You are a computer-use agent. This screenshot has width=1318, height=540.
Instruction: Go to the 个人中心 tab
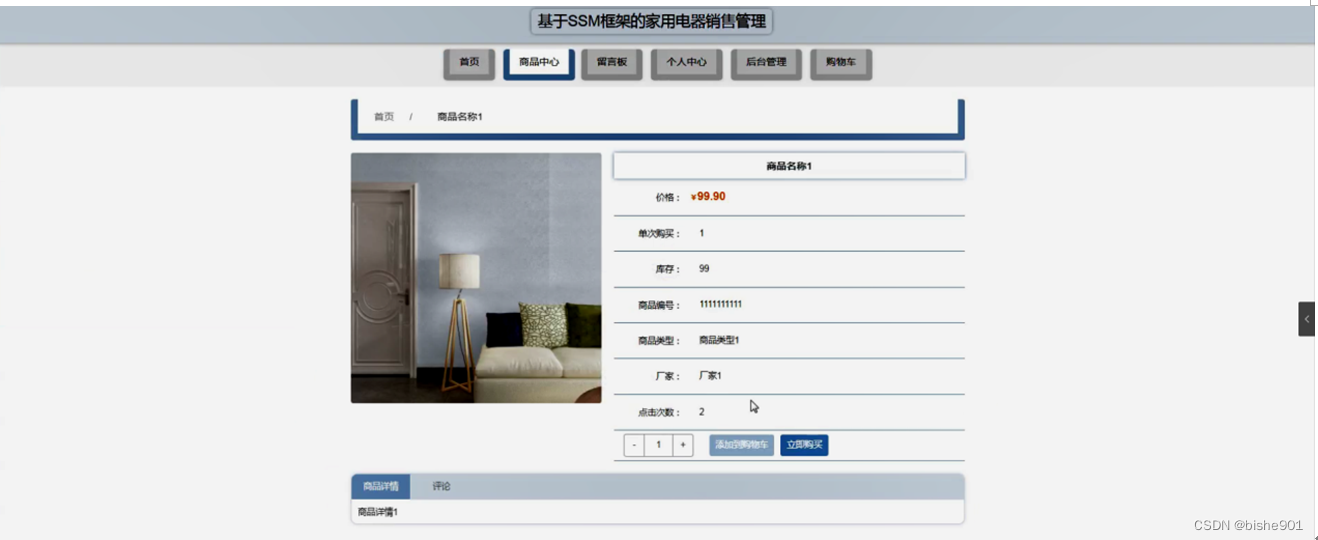coord(686,63)
